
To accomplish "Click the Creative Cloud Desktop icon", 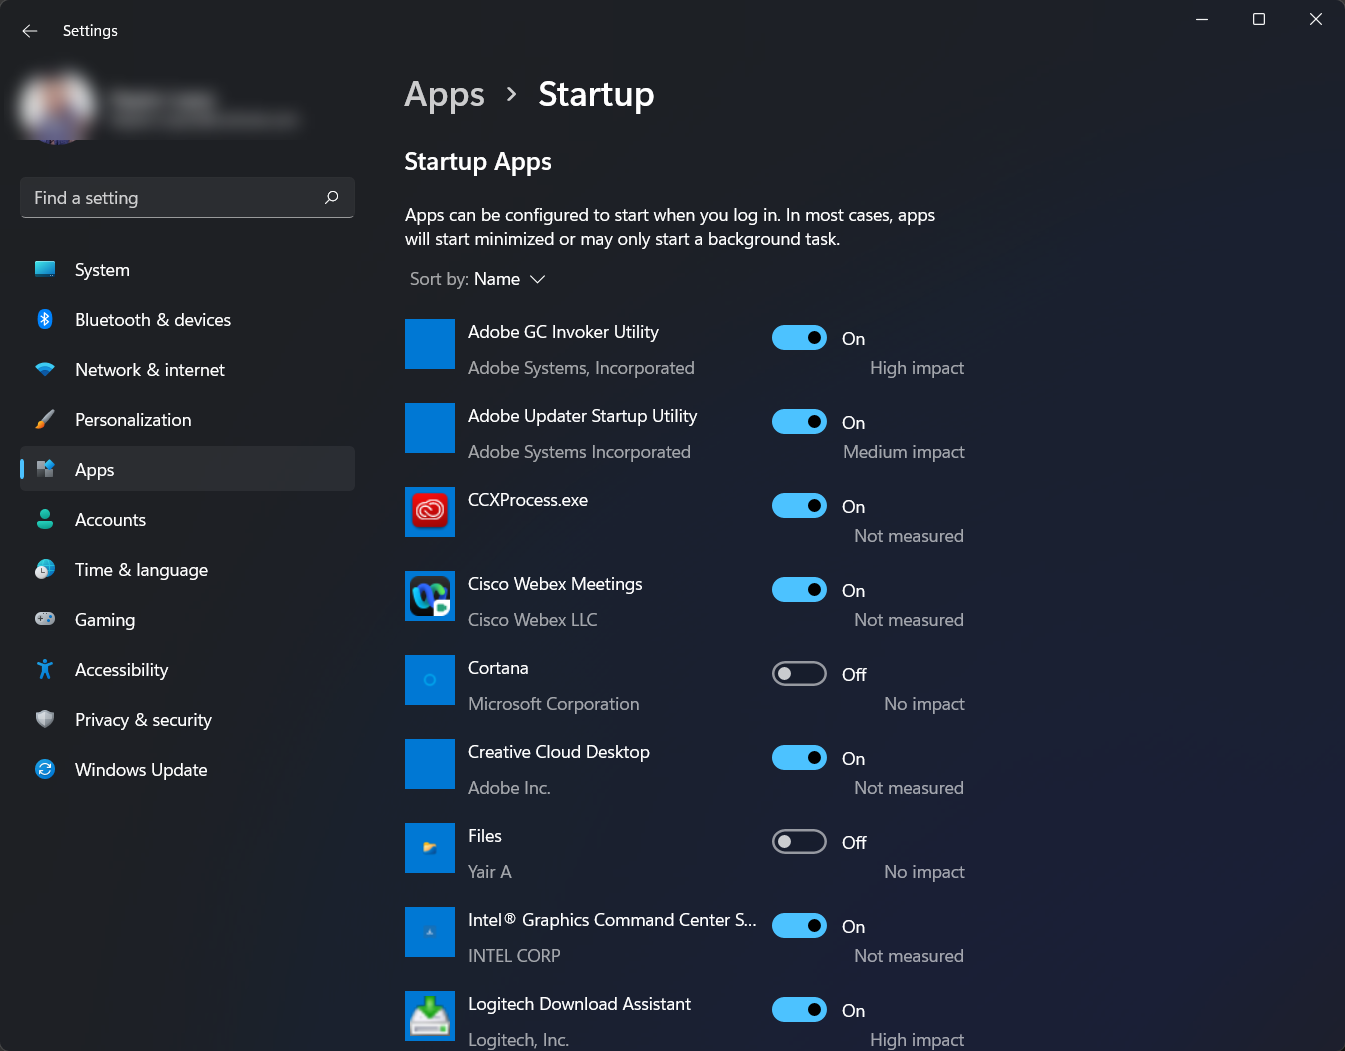I will tap(430, 764).
